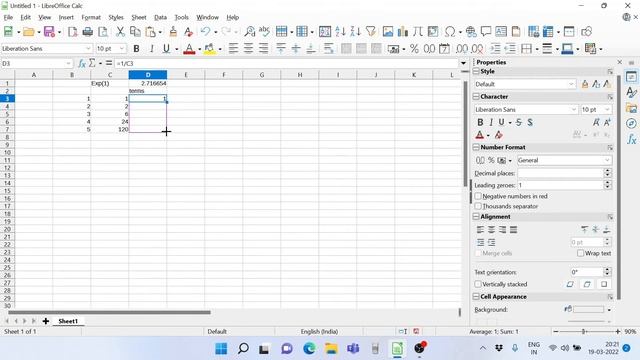The width and height of the screenshot is (640, 360).
Task: Collapse the Character section in sidebar
Action: pos(476,97)
